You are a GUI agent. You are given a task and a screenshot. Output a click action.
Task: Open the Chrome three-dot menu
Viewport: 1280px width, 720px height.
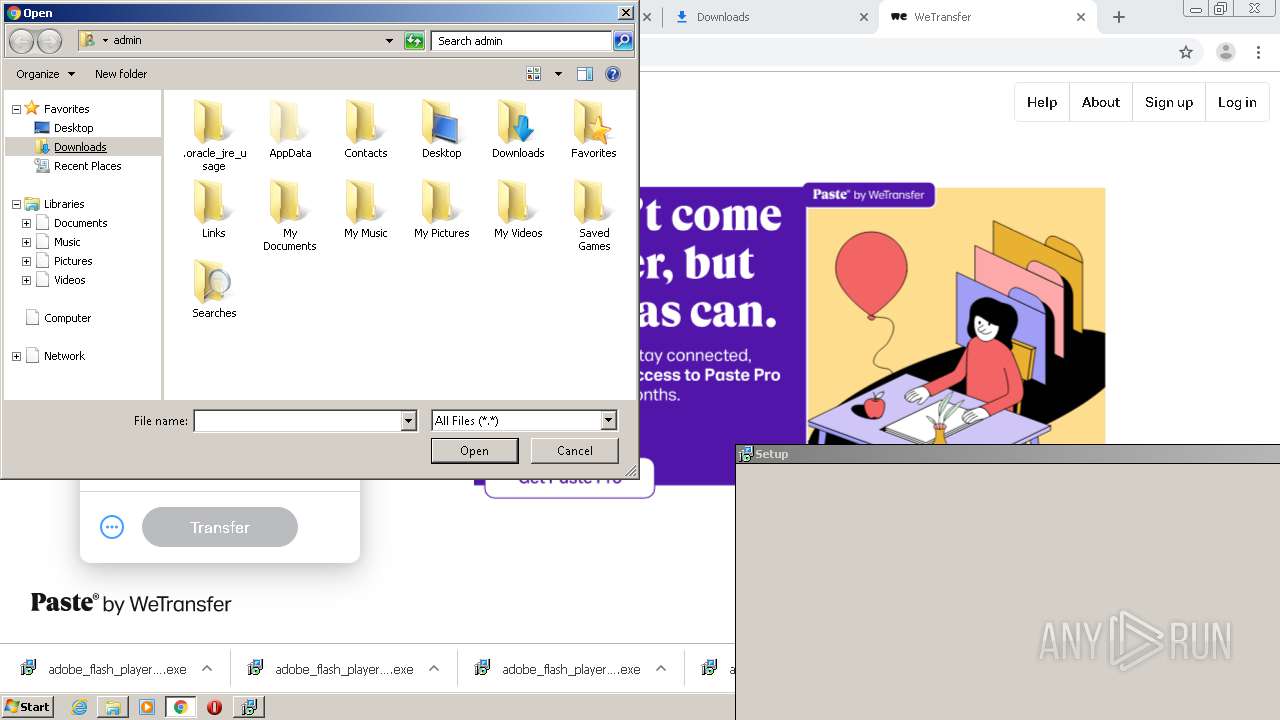[x=1259, y=52]
